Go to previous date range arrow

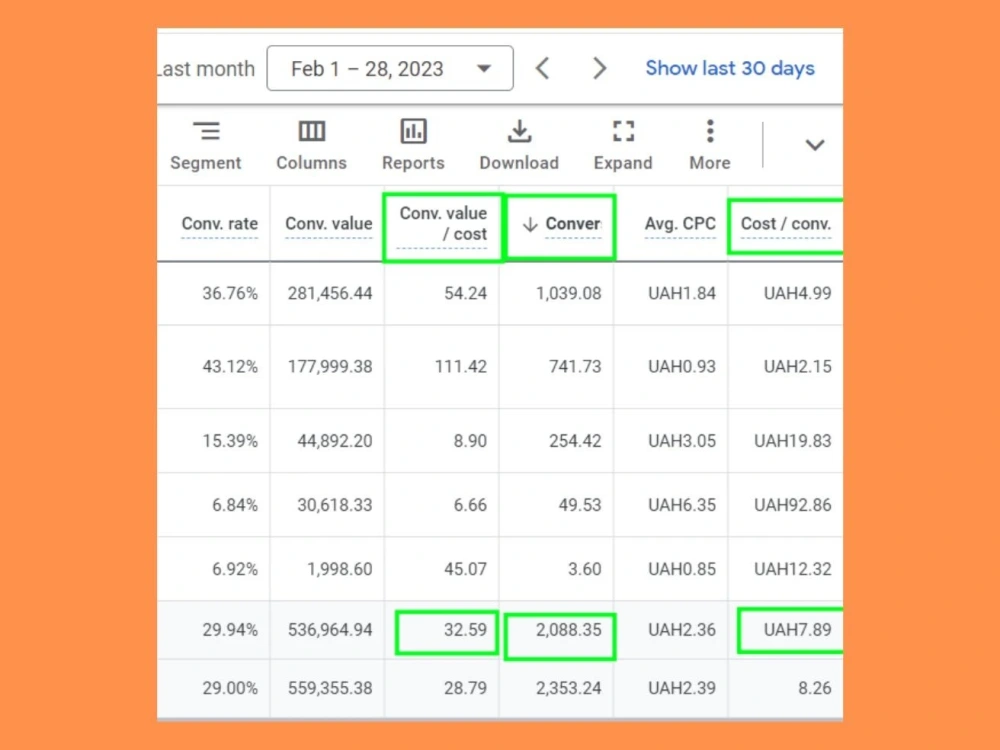(543, 68)
